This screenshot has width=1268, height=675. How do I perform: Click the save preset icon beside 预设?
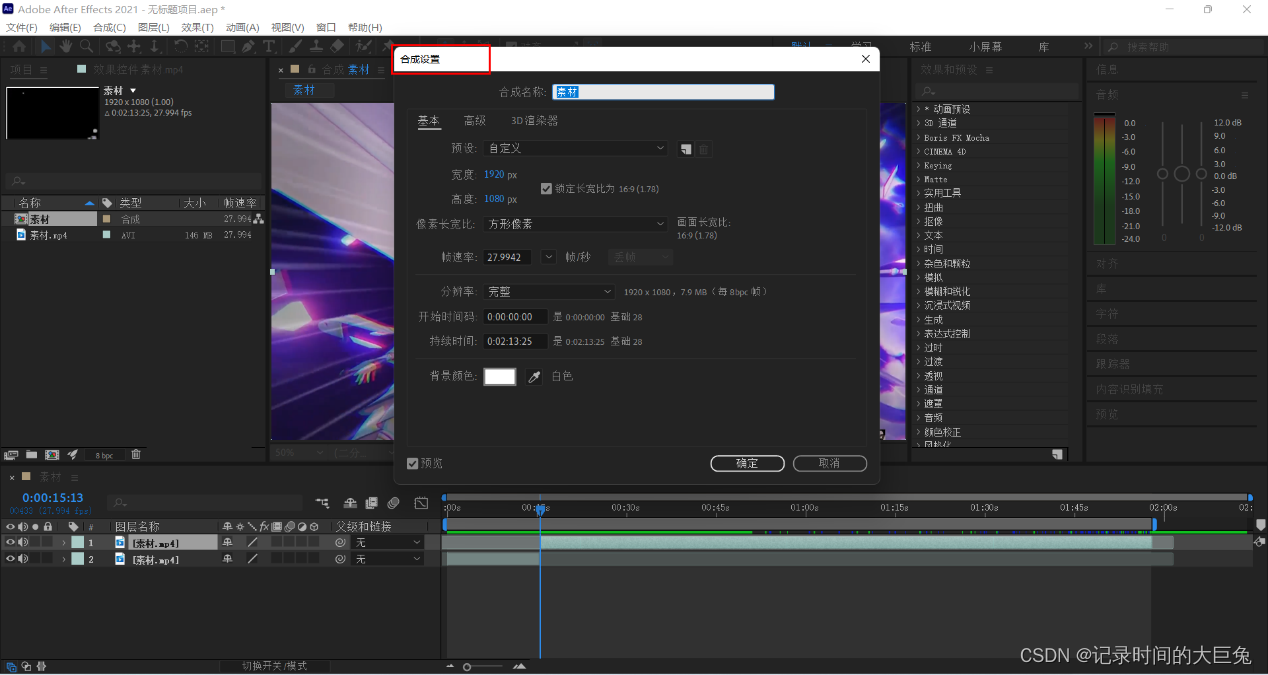pos(685,149)
